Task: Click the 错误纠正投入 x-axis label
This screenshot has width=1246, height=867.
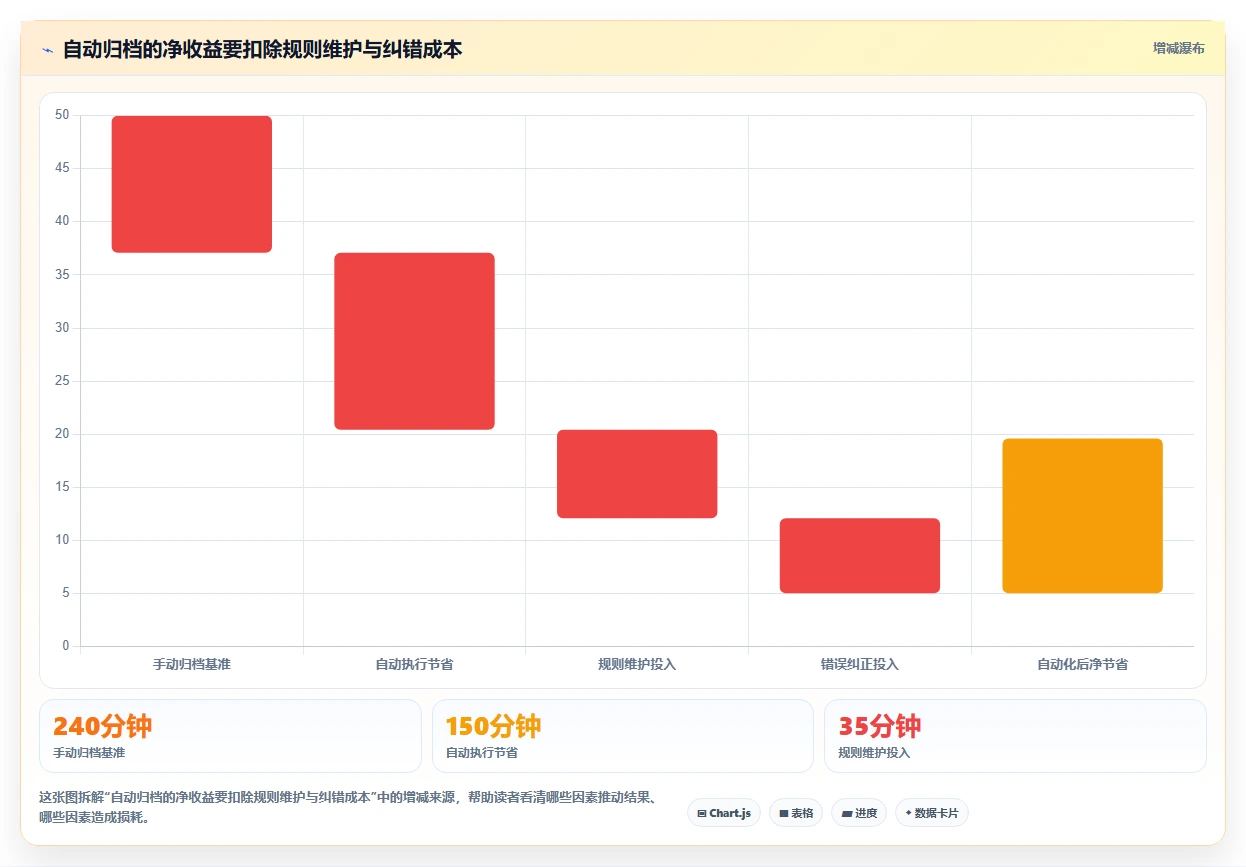Action: 860,664
